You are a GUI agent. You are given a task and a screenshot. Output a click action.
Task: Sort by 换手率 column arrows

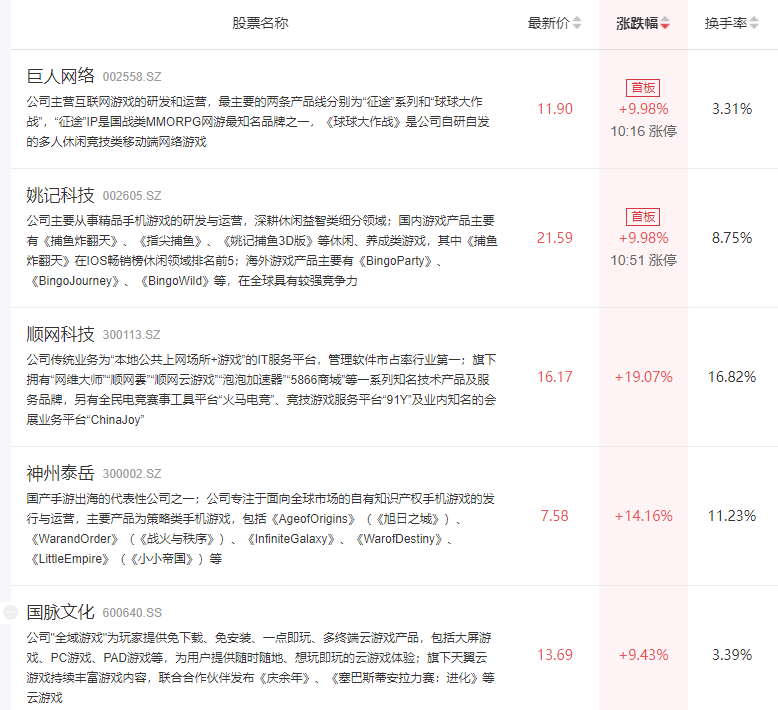pyautogui.click(x=754, y=23)
